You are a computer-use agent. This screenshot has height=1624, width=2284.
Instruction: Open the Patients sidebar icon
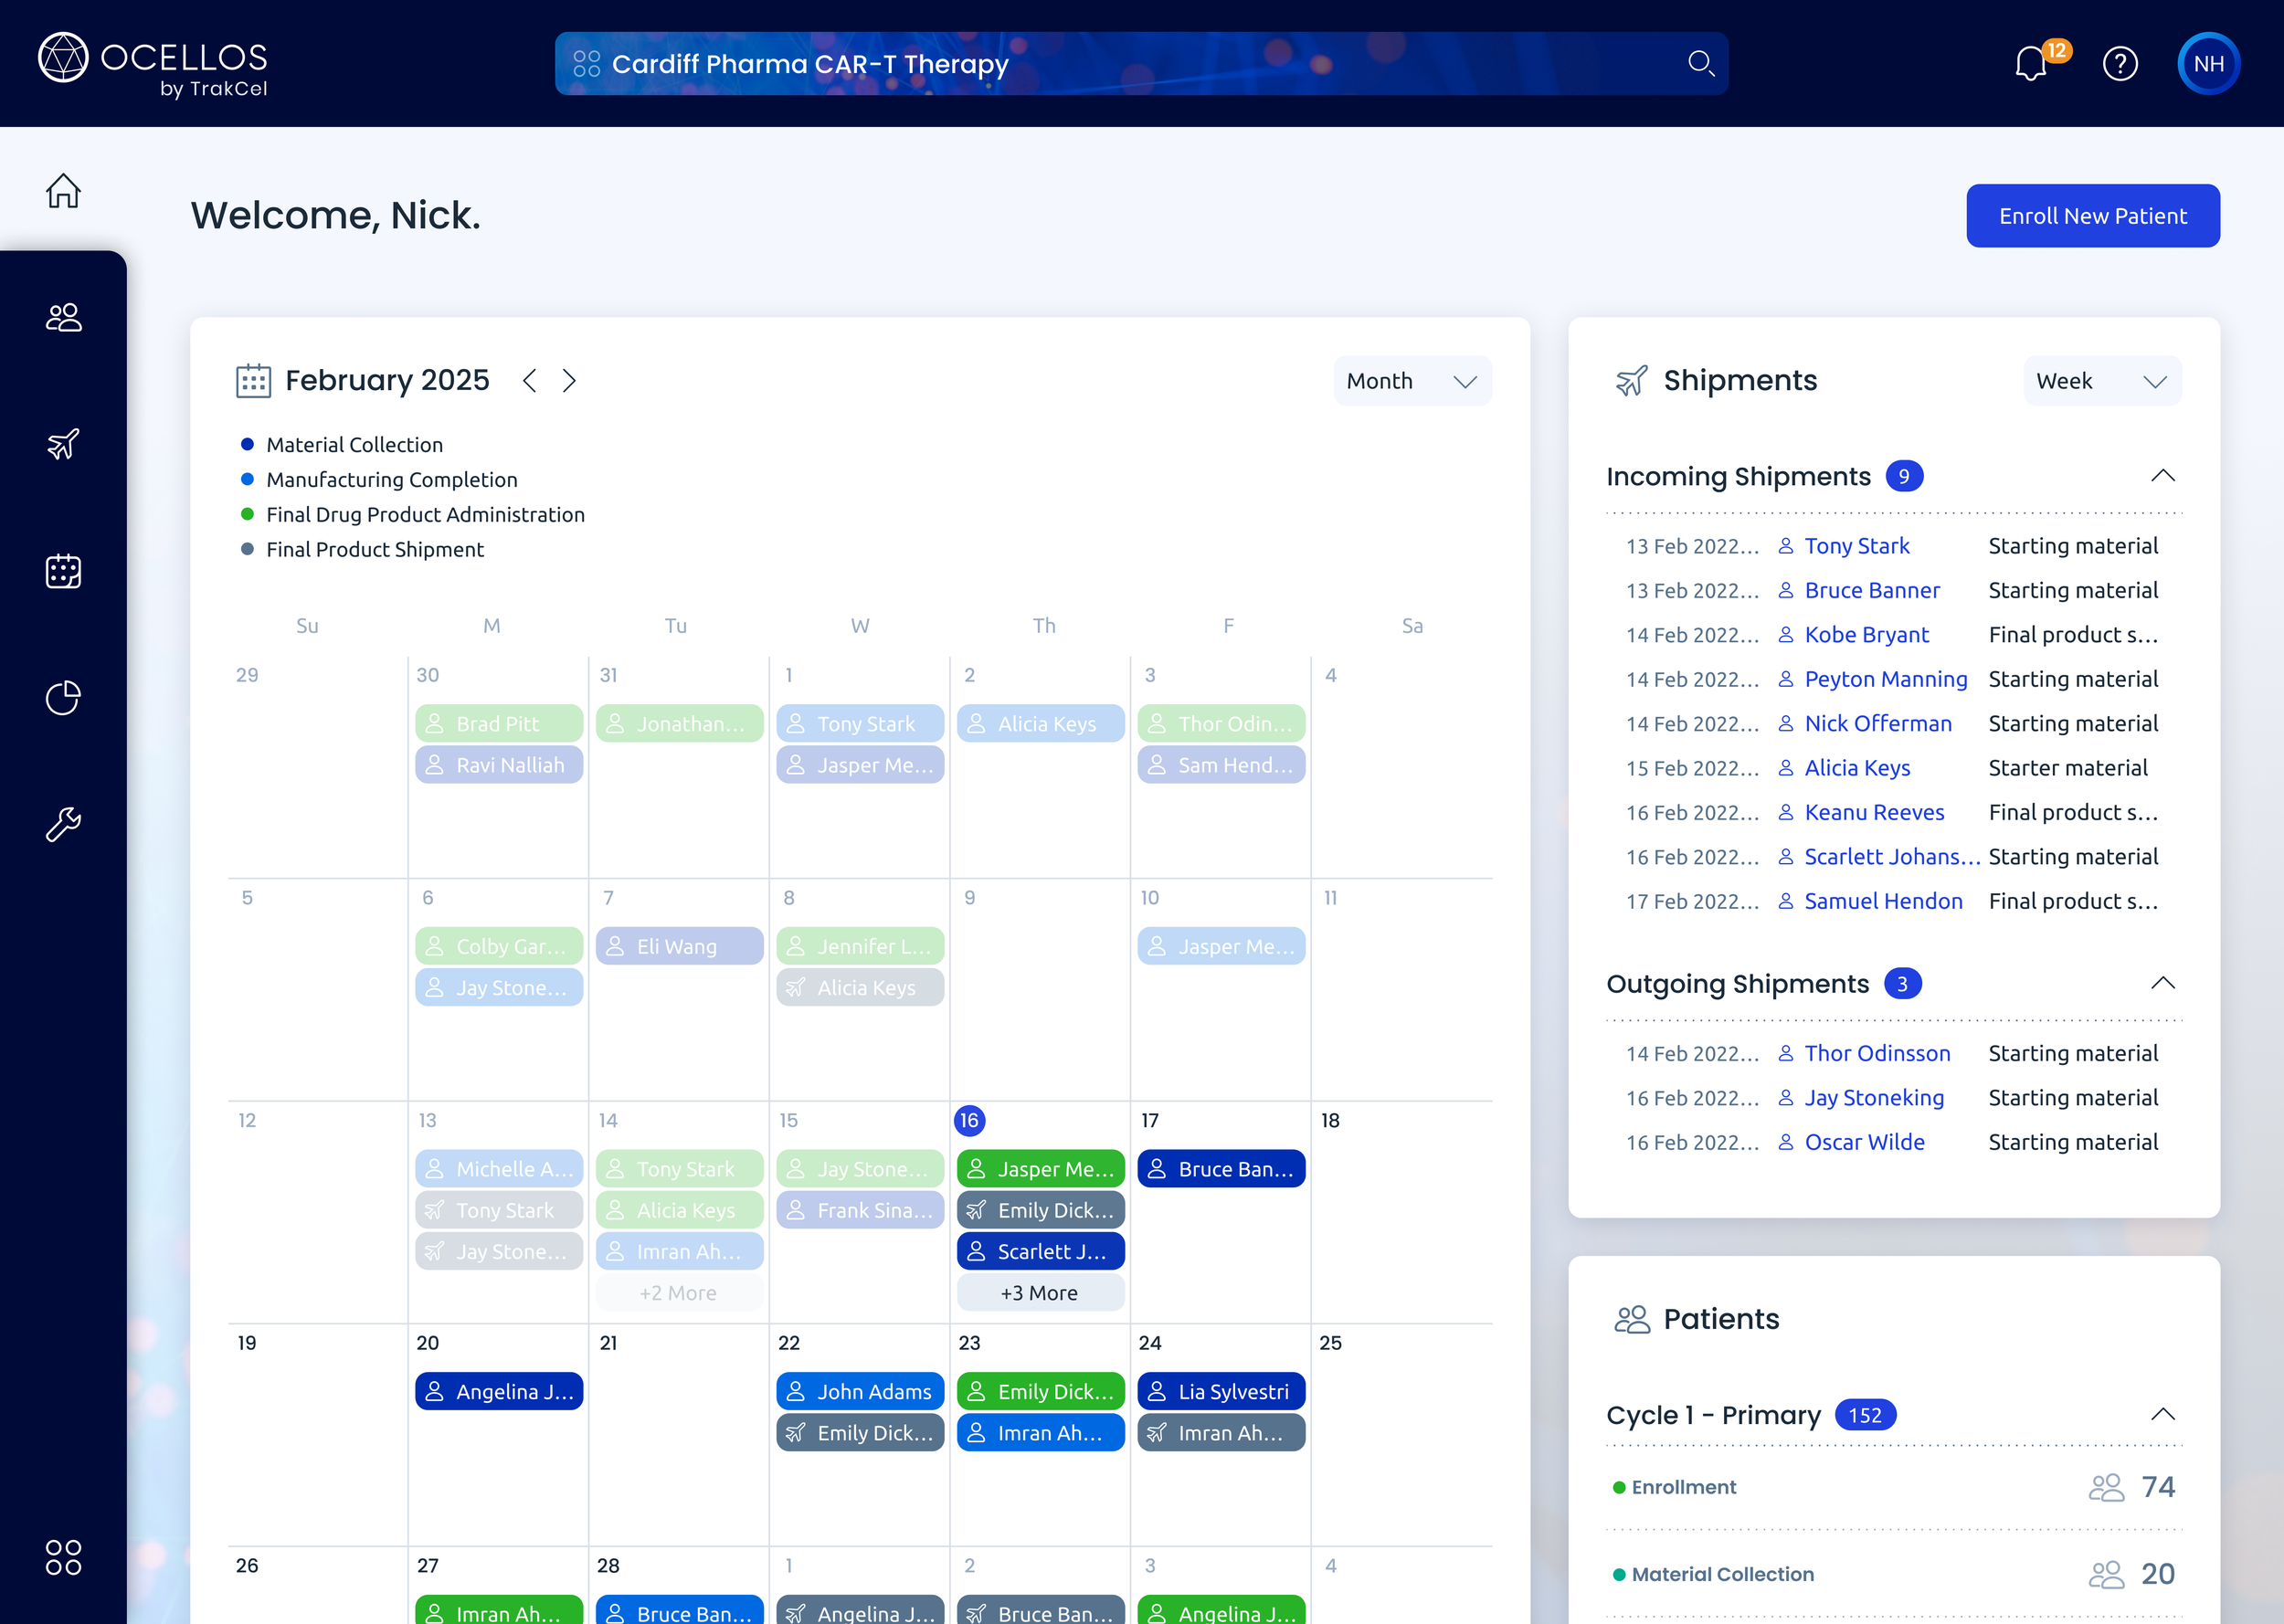click(63, 317)
